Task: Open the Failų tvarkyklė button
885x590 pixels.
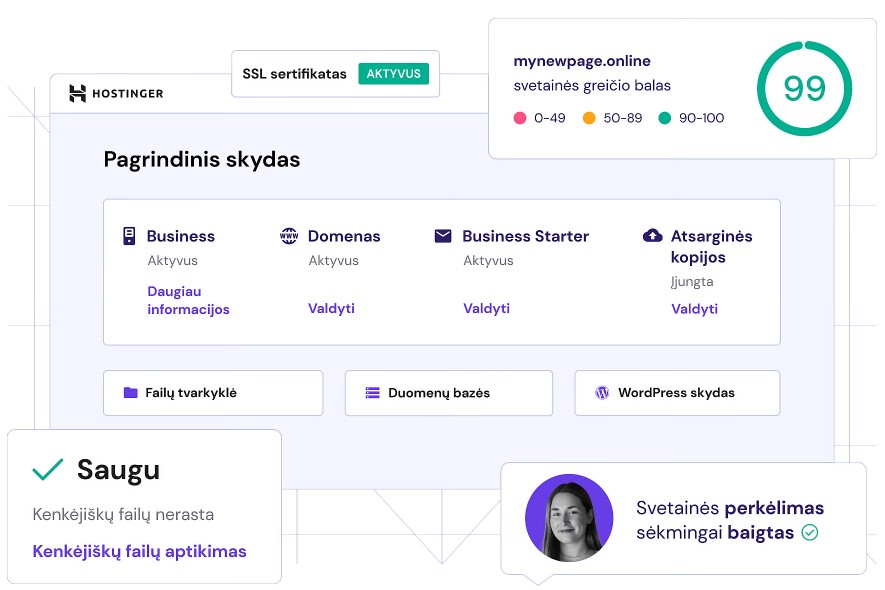Action: 213,393
